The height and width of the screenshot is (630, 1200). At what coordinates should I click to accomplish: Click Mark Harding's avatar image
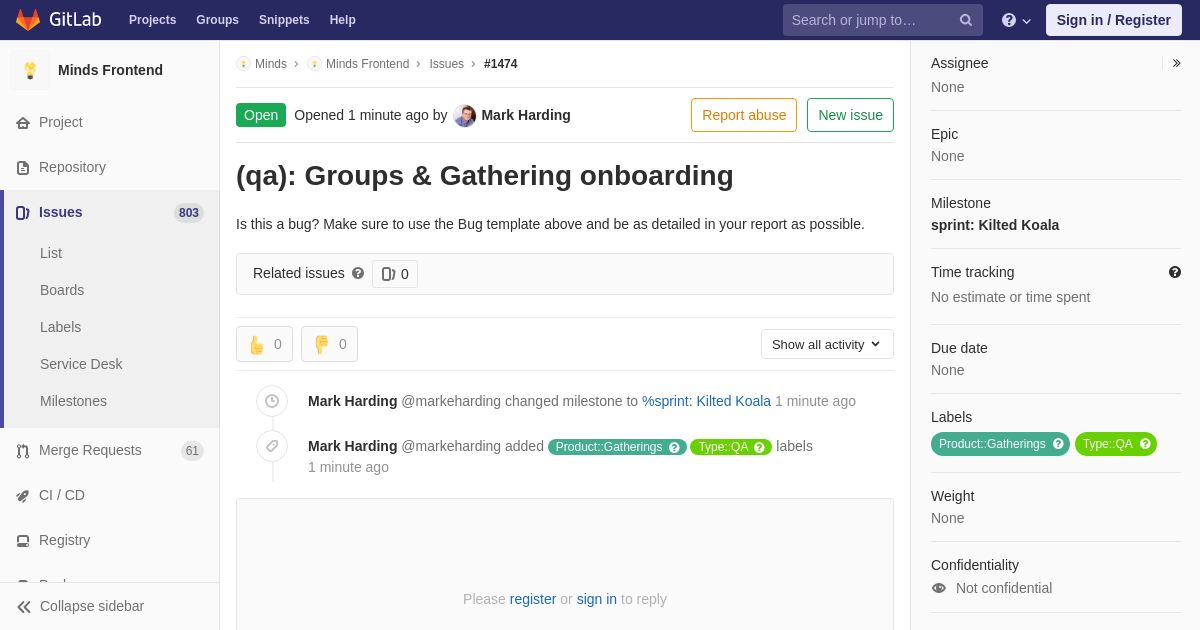click(465, 115)
